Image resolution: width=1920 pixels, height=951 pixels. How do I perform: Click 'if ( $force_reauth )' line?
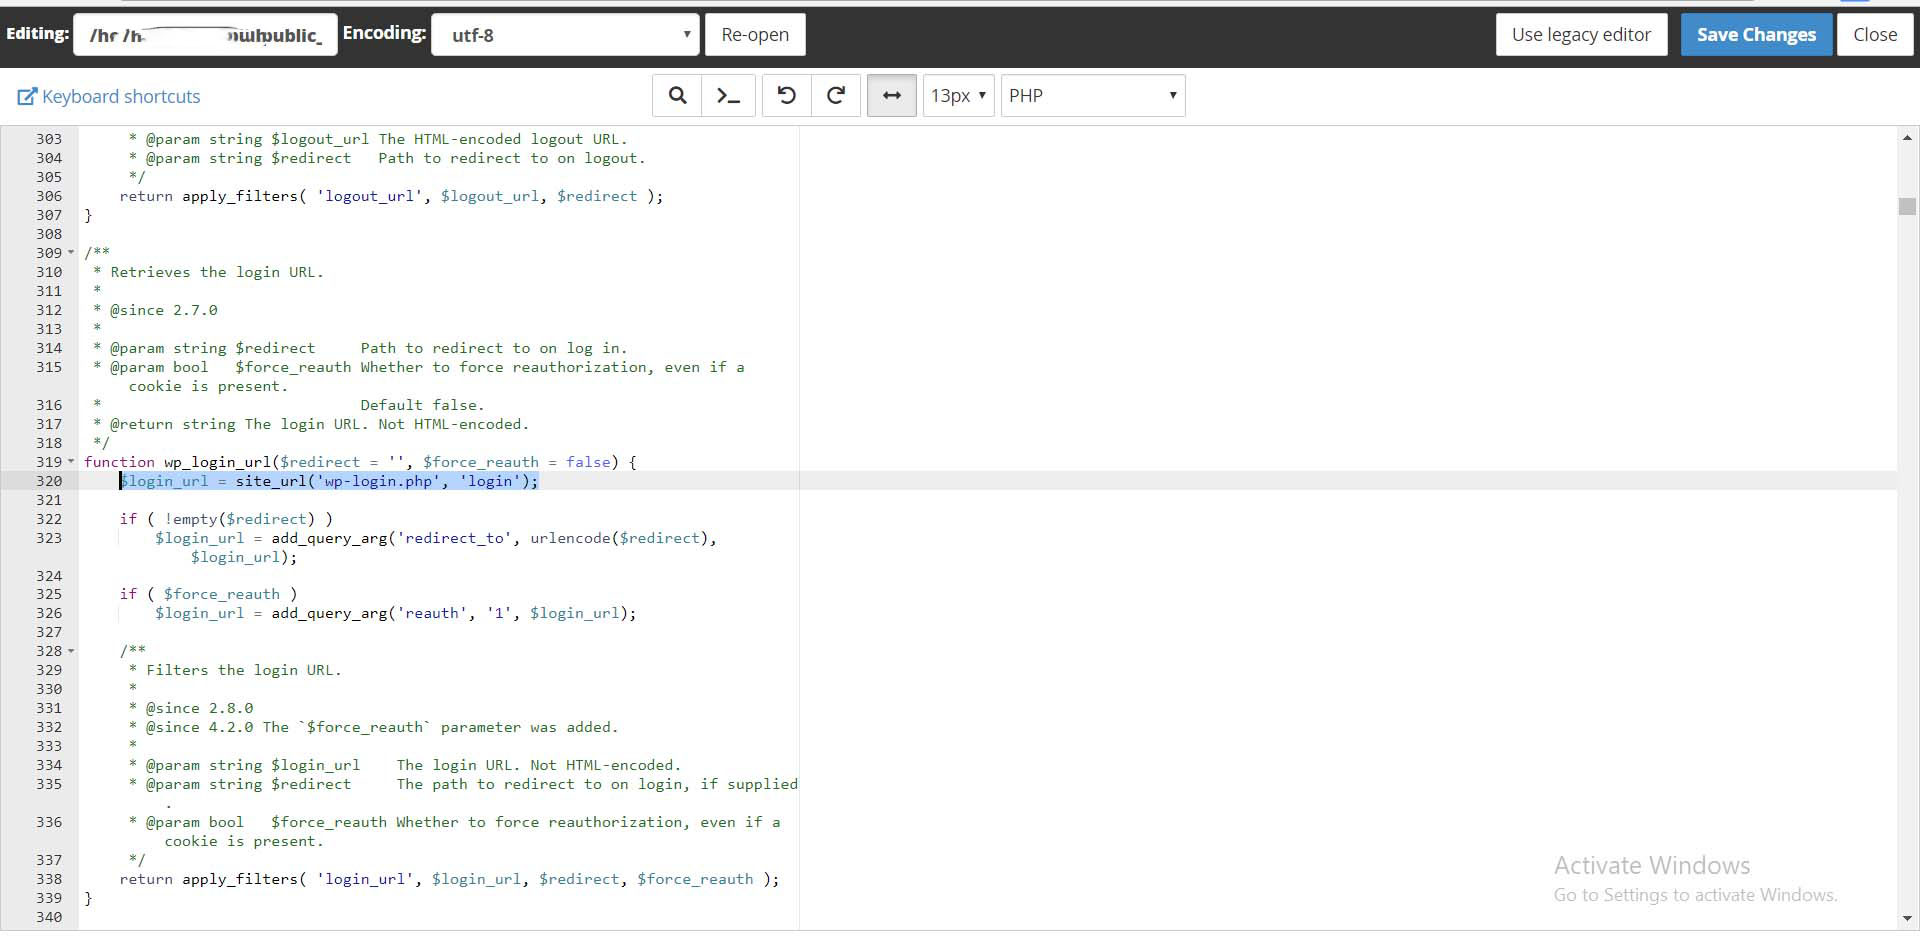tap(208, 594)
